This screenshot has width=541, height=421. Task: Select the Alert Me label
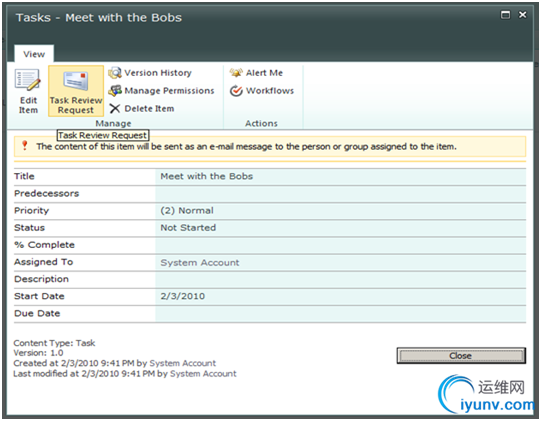coord(264,73)
